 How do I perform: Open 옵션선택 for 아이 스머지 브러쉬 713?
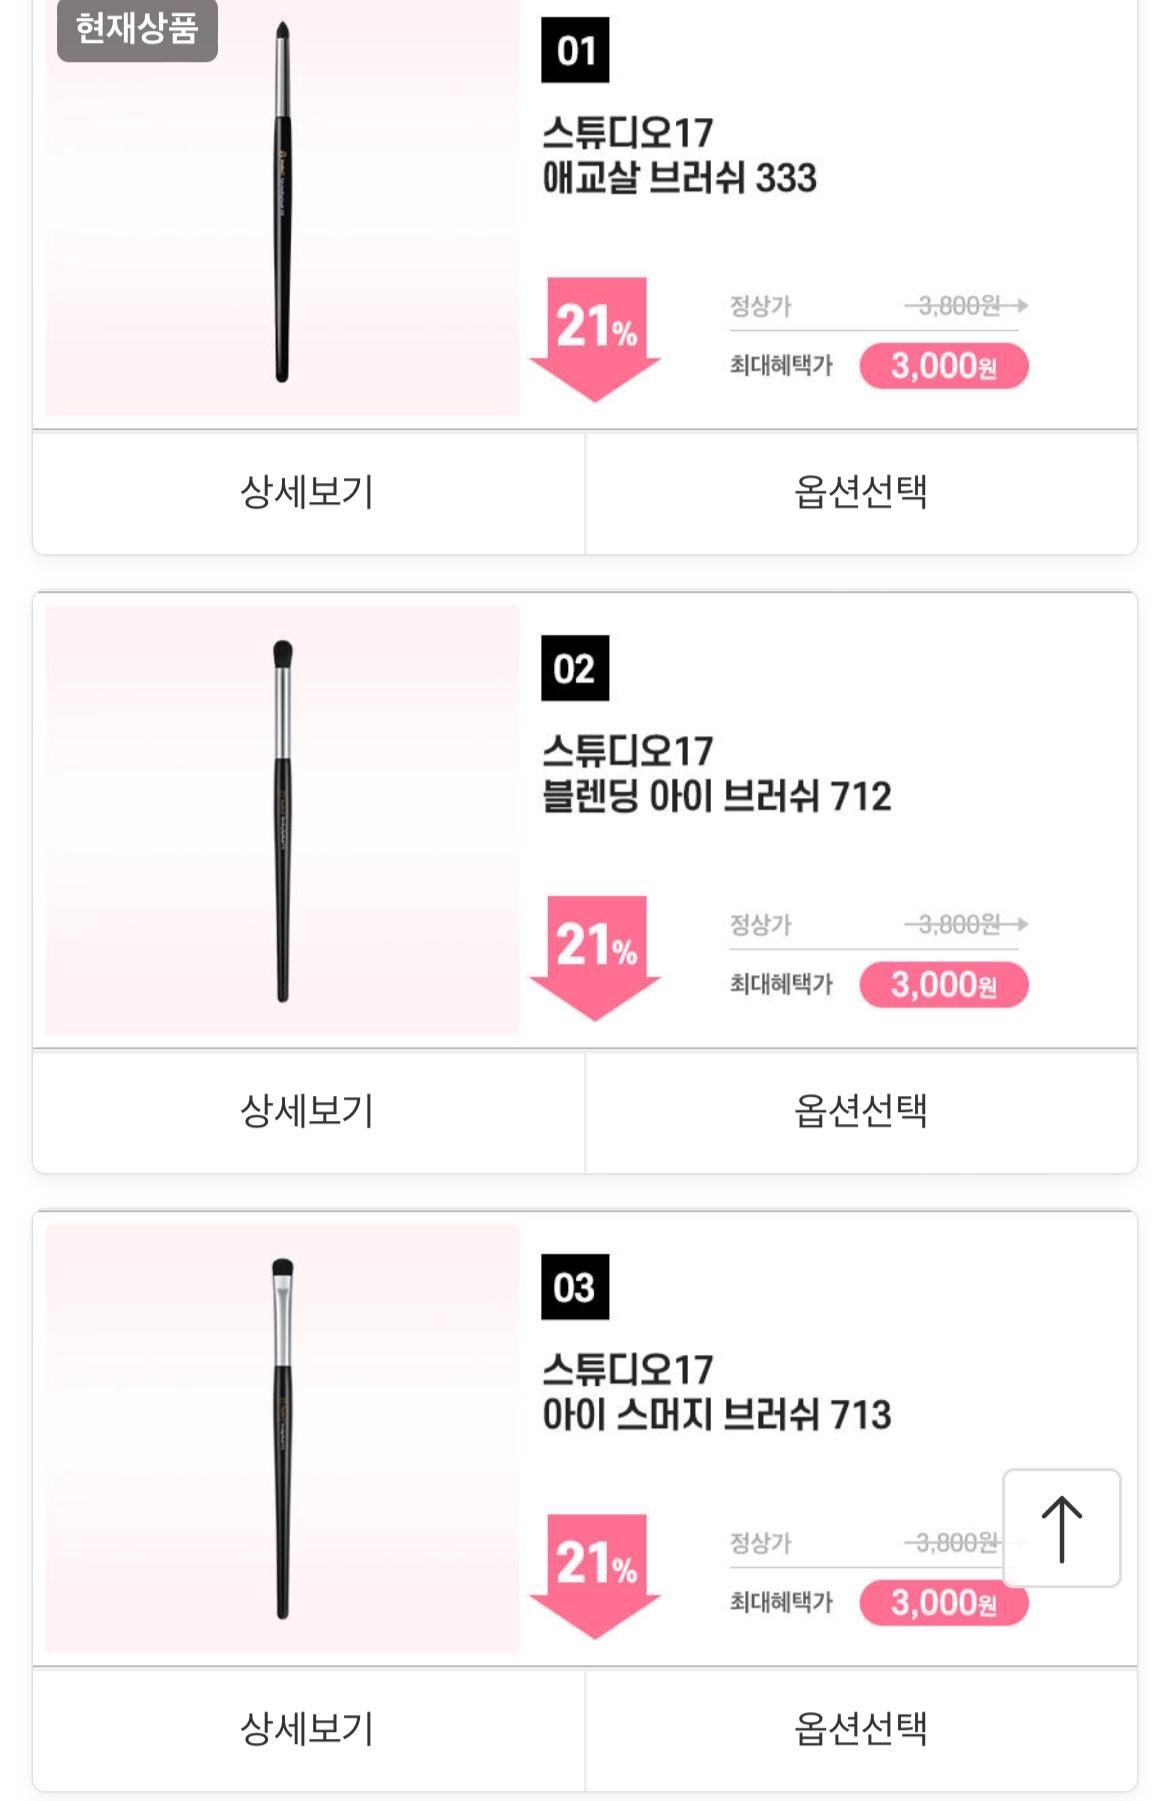coord(861,1730)
